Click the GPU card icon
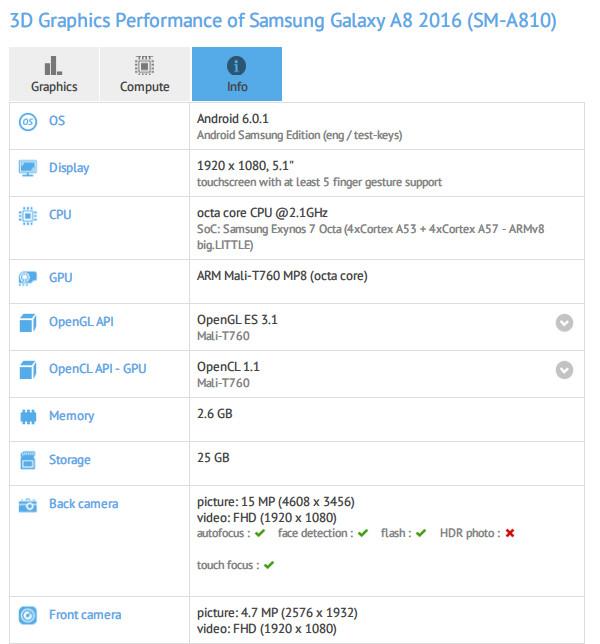 [28, 278]
